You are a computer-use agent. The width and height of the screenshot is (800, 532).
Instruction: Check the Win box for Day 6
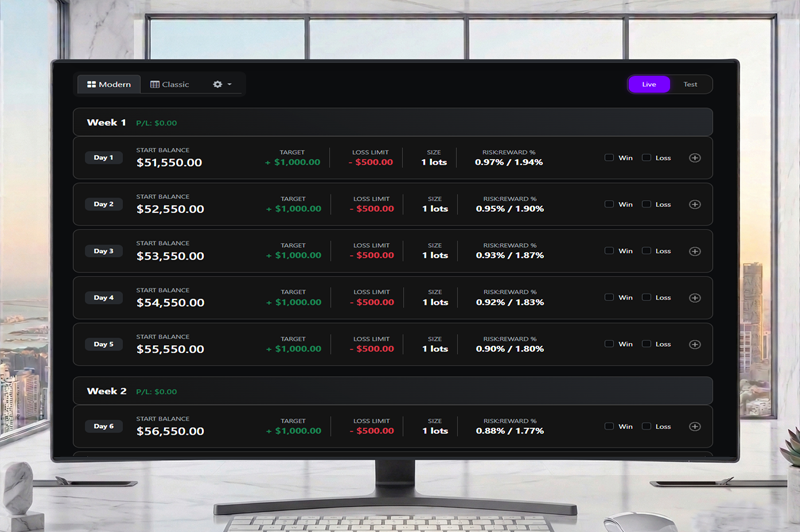point(609,426)
